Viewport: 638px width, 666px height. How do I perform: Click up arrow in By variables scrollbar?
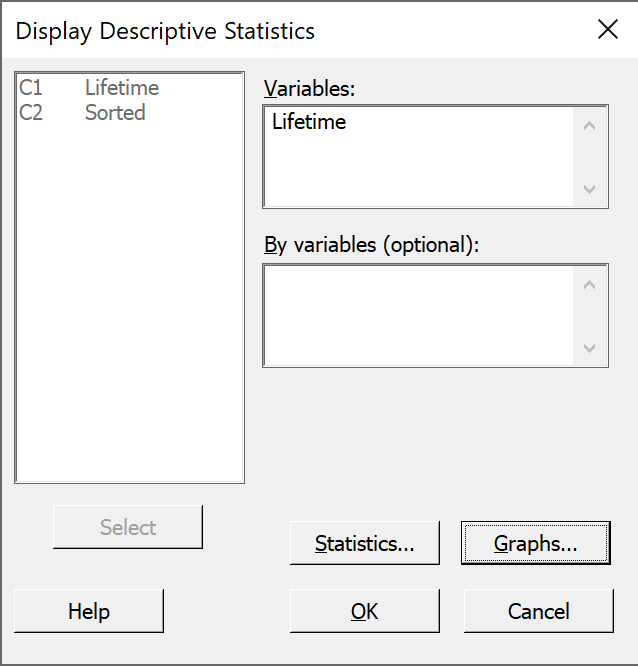[x=590, y=285]
